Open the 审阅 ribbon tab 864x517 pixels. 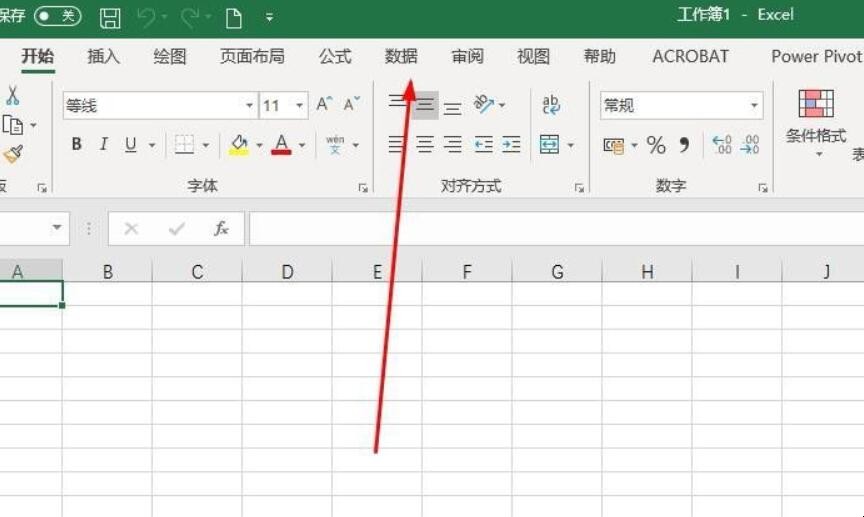[x=467, y=56]
